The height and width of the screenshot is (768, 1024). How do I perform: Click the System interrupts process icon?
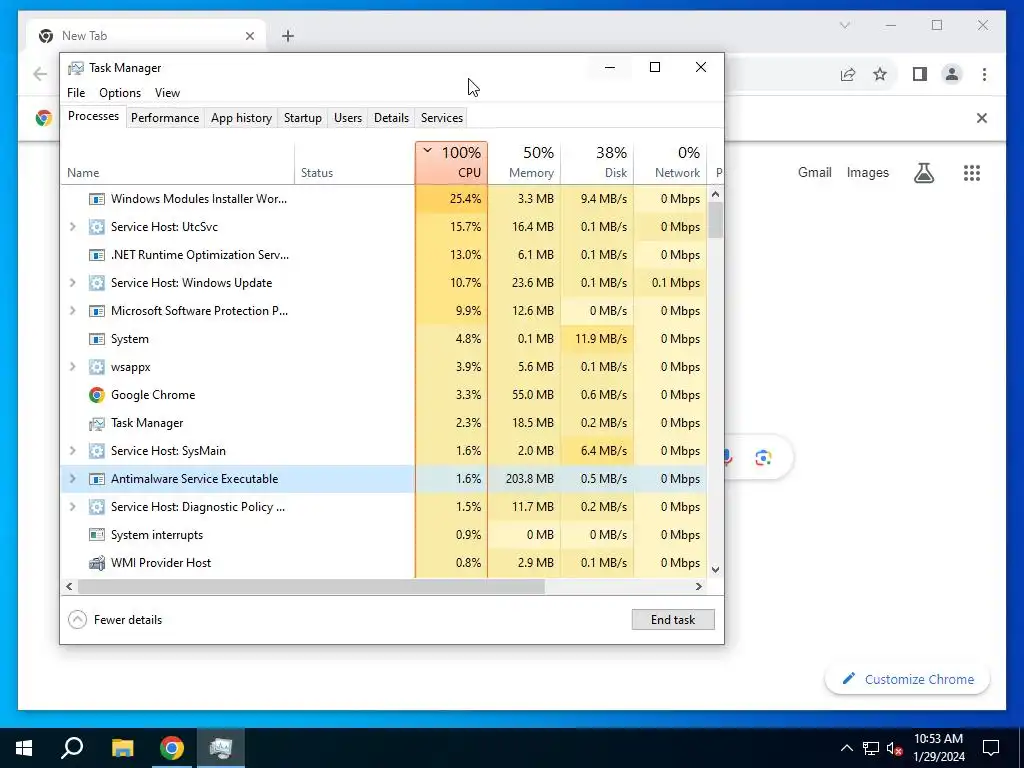(97, 535)
